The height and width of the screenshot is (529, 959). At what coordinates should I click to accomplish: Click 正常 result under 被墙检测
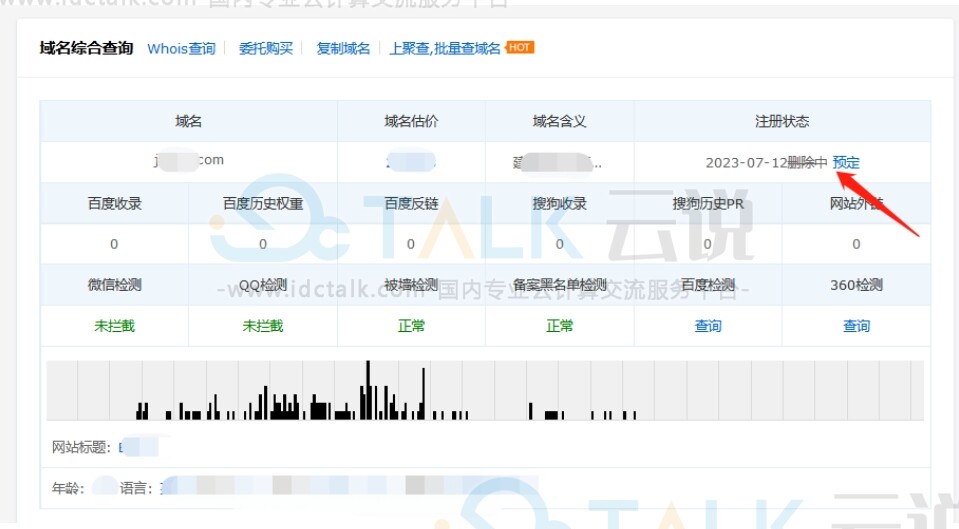click(x=411, y=326)
